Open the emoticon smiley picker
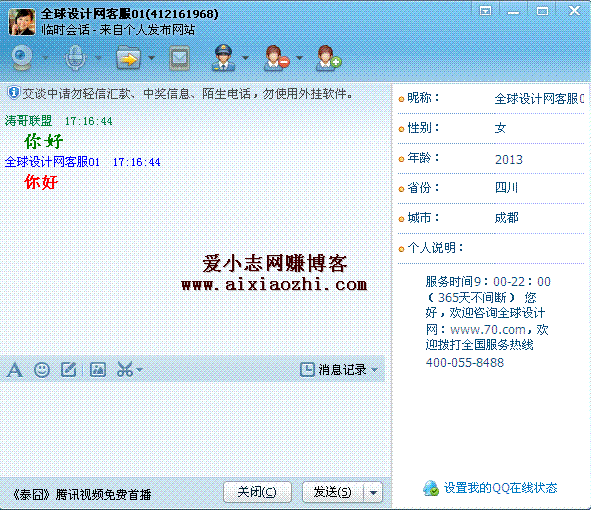The height and width of the screenshot is (510, 591). [42, 370]
